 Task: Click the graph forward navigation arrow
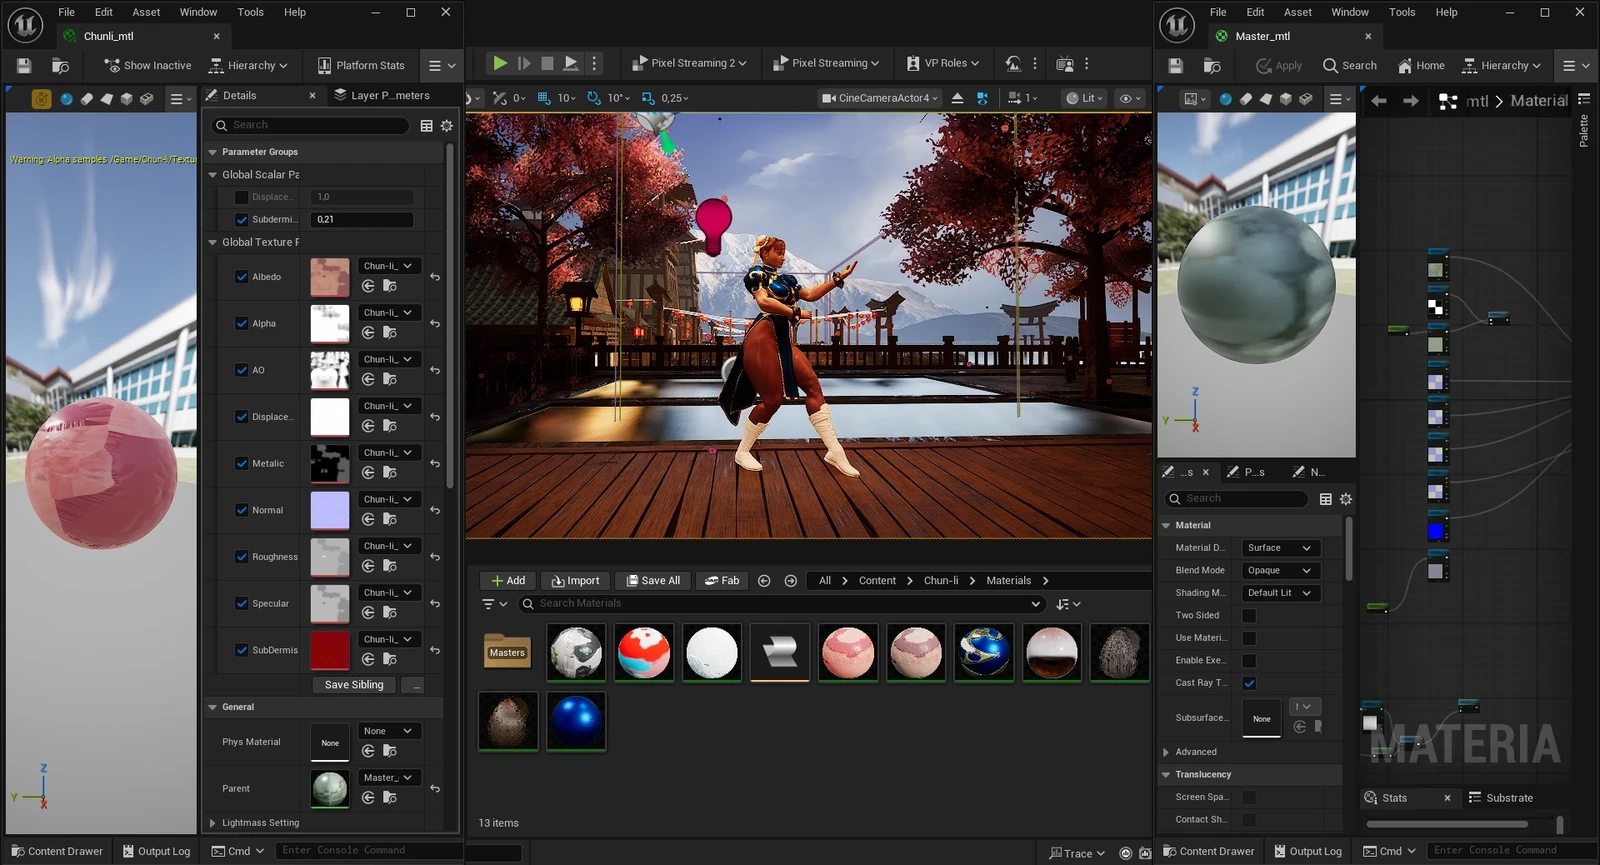pyautogui.click(x=1411, y=101)
